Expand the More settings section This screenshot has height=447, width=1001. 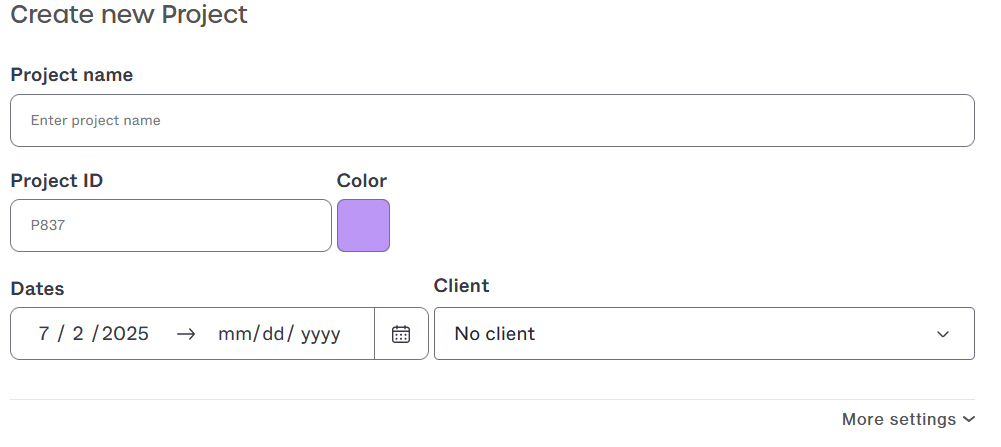pos(898,420)
